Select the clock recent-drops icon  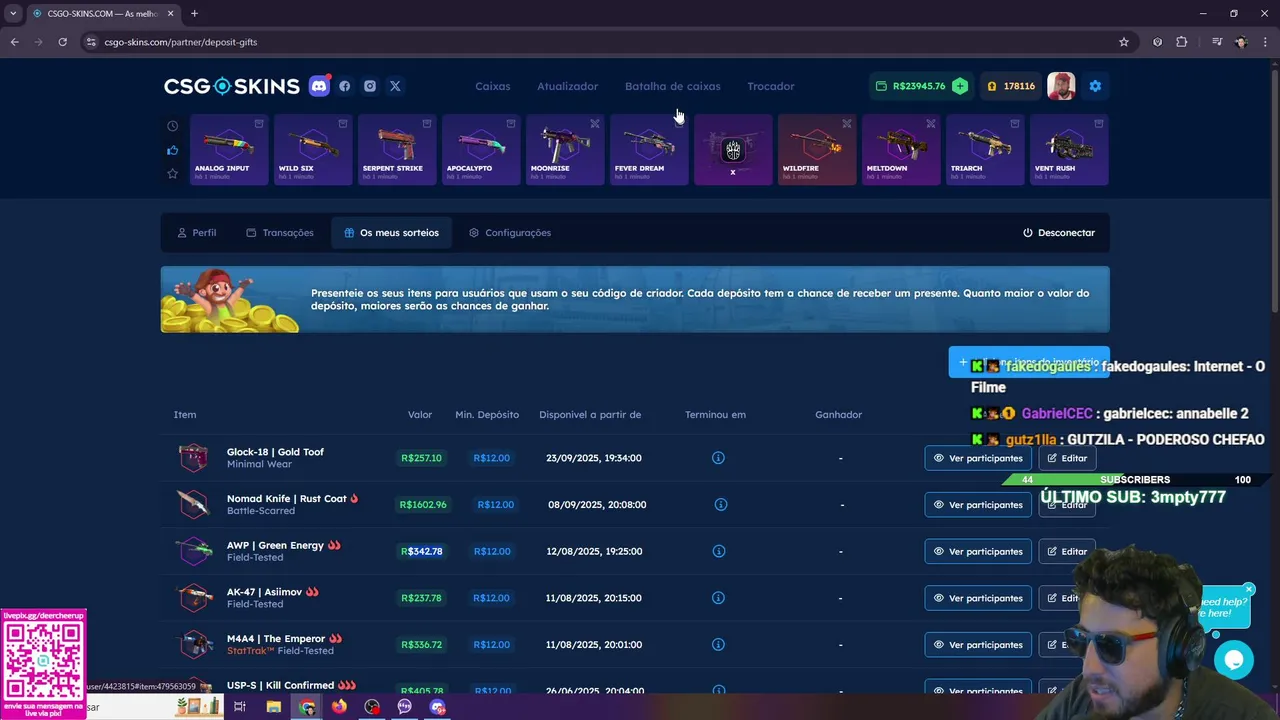172,126
